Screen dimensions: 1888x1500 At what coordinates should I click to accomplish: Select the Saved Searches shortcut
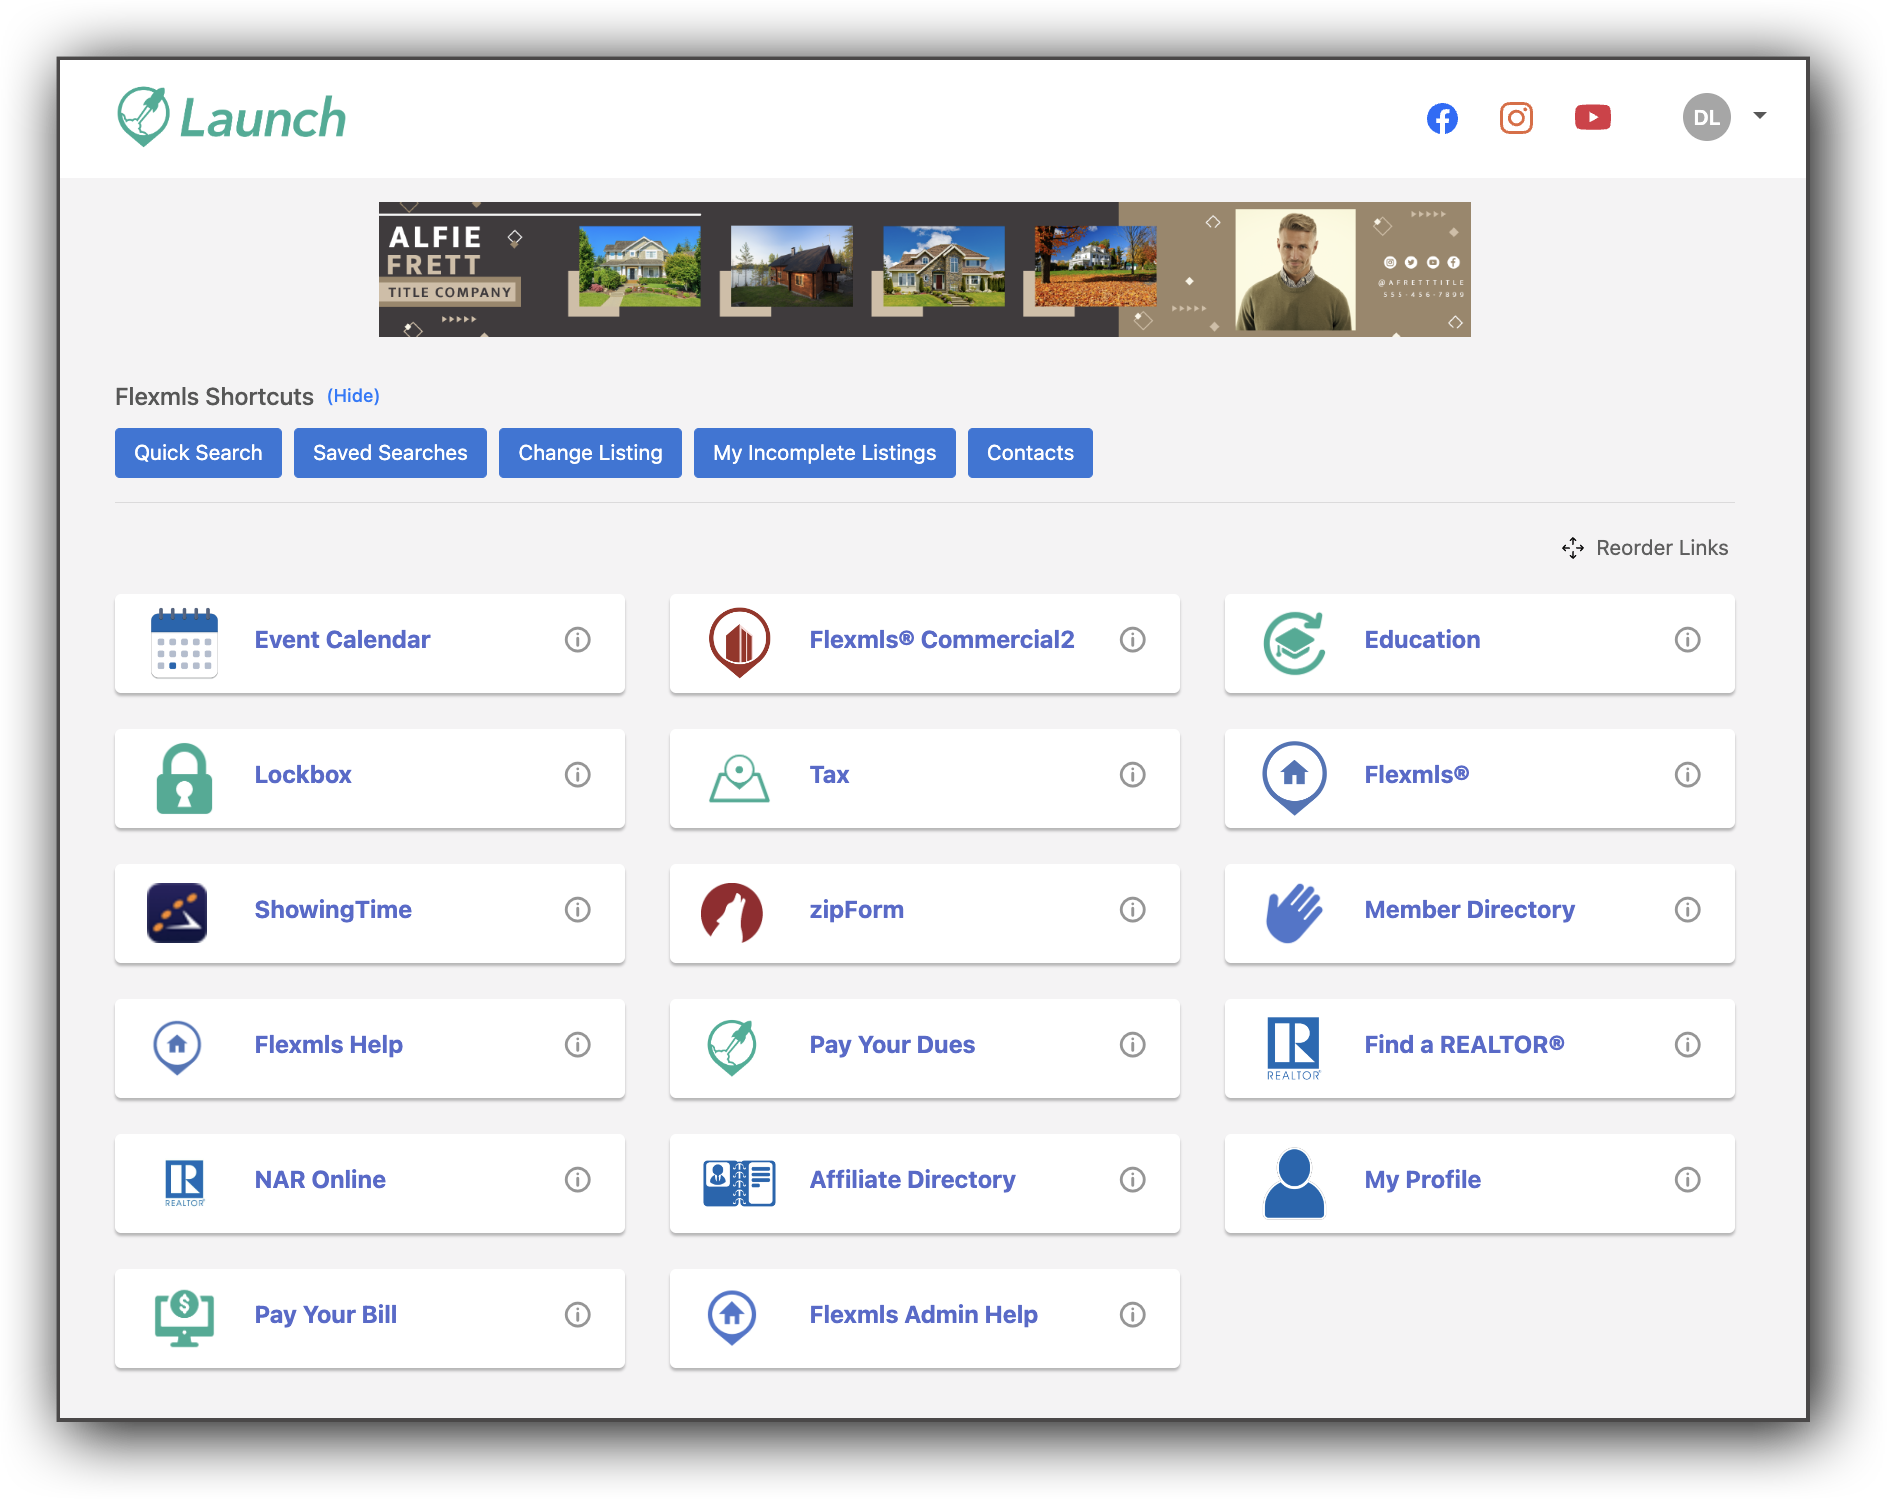[x=390, y=453]
